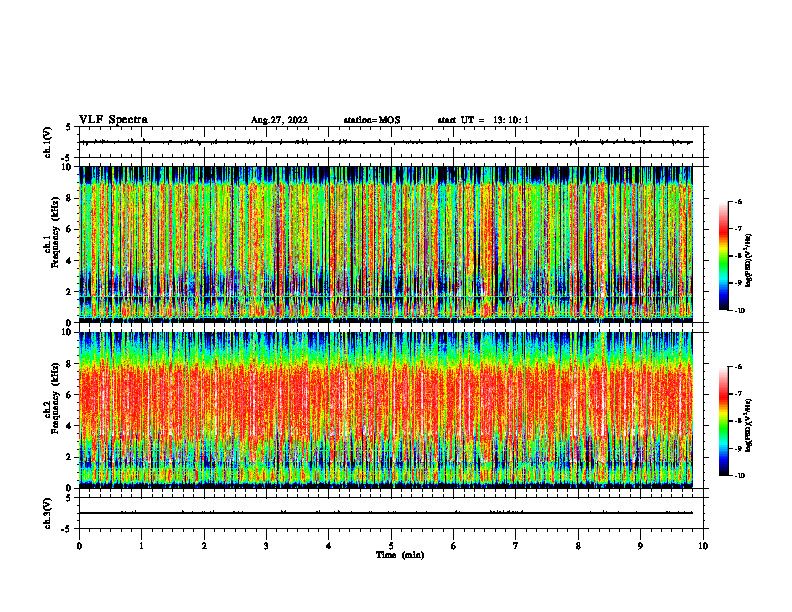The image size is (792, 612).
Task: Select the start UT 13:10:1 text
Action: (x=483, y=120)
